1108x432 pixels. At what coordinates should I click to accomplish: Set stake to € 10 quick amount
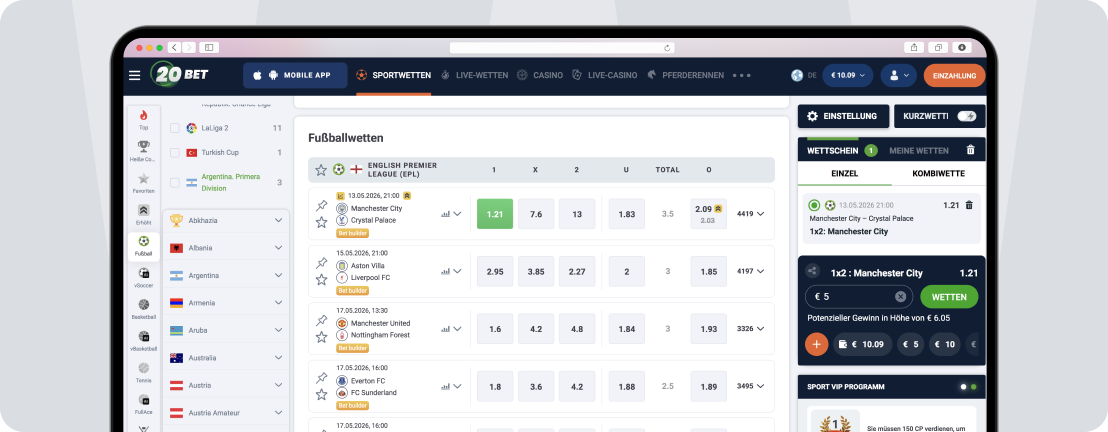[x=944, y=344]
